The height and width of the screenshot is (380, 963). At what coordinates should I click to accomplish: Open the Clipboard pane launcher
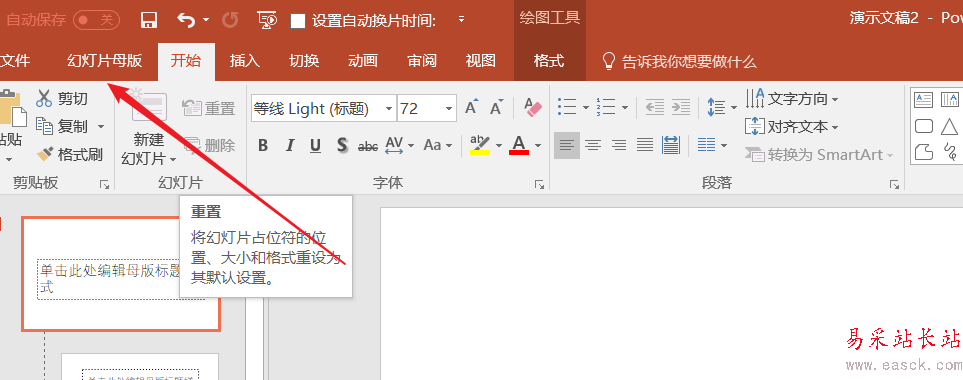click(x=104, y=184)
